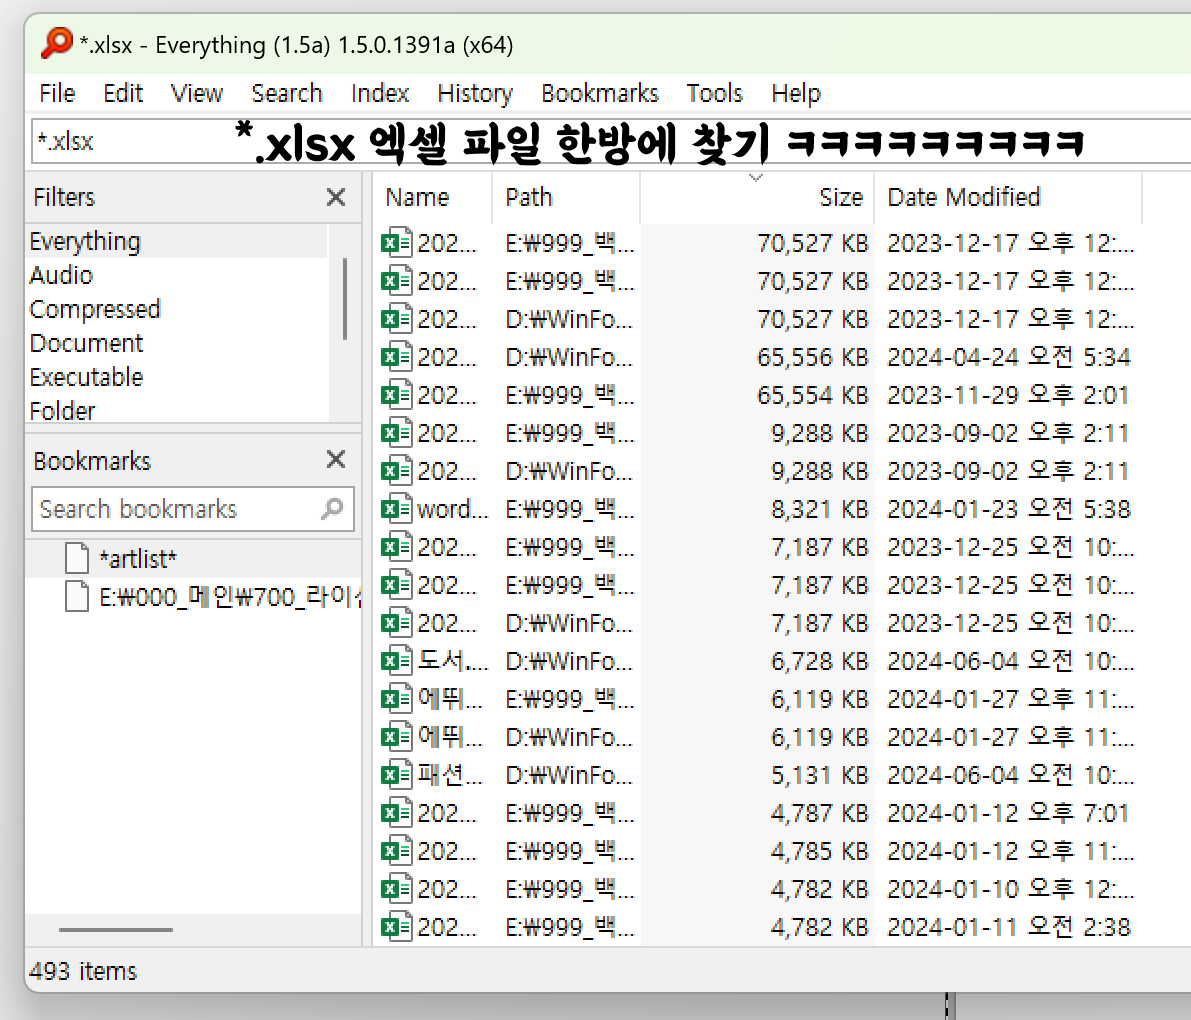Open the Search menu

(x=287, y=93)
